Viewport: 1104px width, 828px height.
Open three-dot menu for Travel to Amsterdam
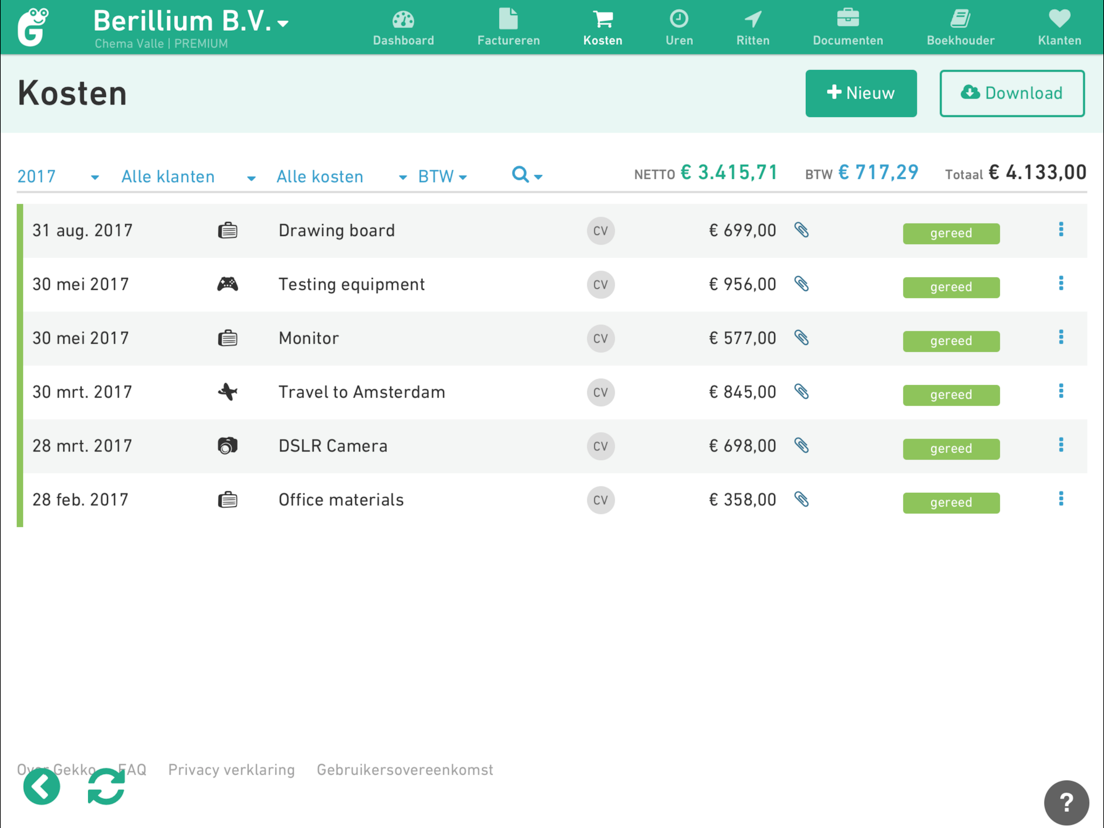(1061, 391)
